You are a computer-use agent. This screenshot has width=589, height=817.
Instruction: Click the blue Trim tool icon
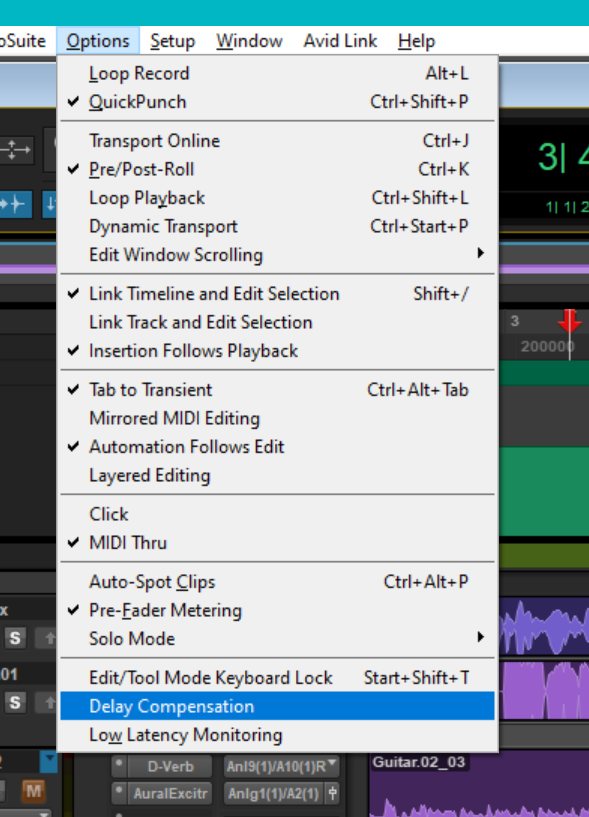click(x=15, y=204)
